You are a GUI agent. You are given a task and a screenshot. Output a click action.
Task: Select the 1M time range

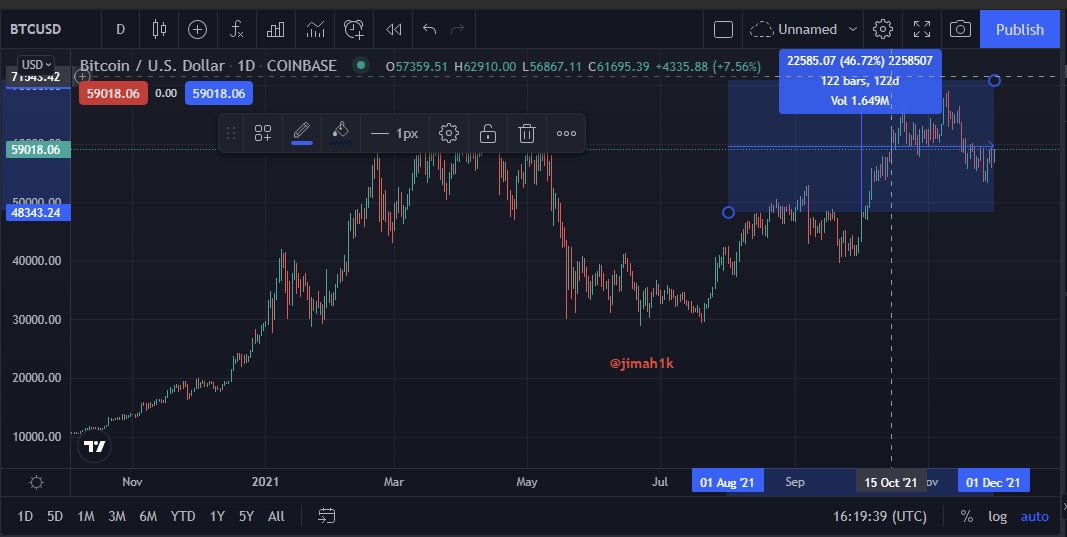click(86, 517)
